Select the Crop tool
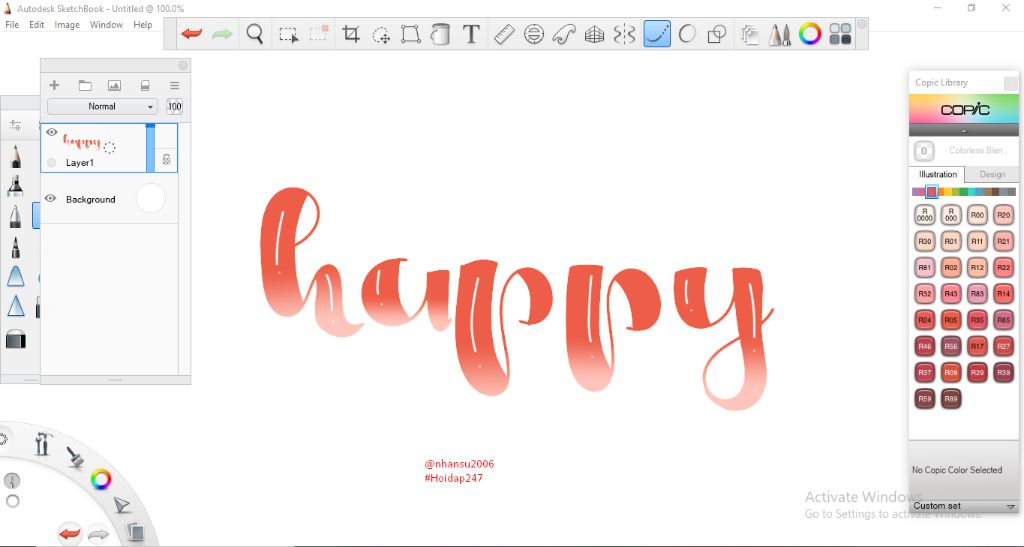 [351, 34]
